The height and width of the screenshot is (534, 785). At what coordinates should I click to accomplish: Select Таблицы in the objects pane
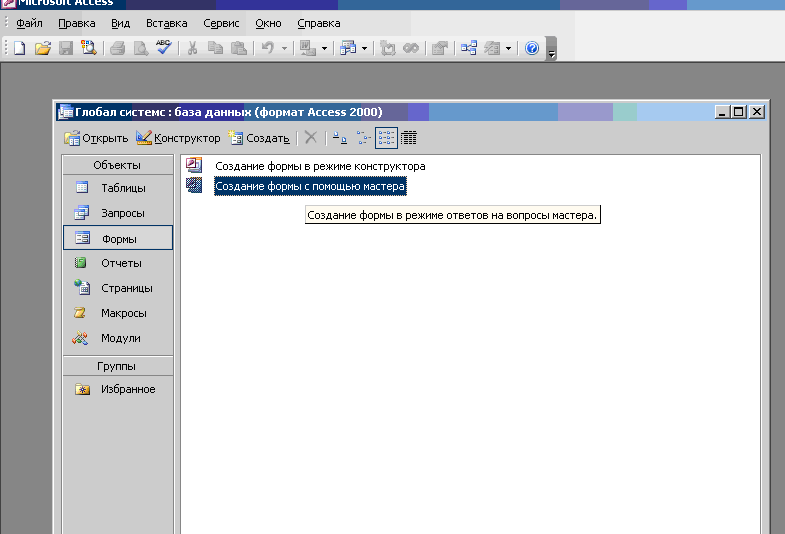click(118, 188)
